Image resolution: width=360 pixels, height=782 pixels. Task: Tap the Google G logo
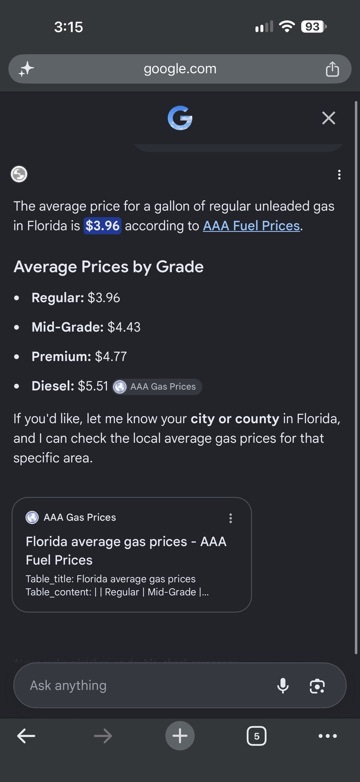[180, 118]
